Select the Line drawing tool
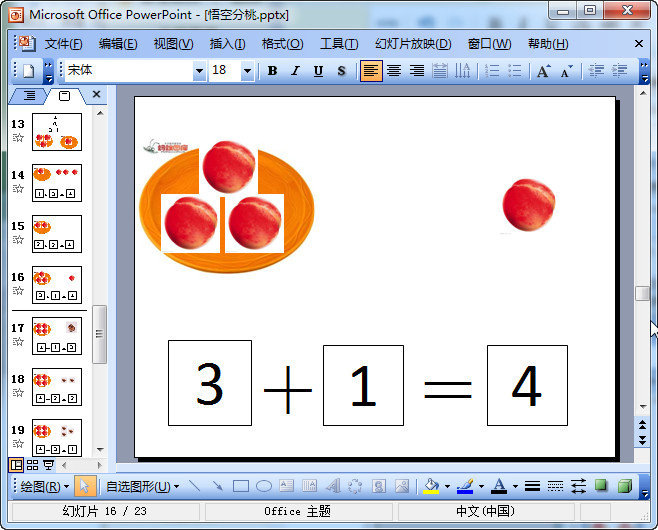Screen dimensions: 658x530 pyautogui.click(x=194, y=486)
